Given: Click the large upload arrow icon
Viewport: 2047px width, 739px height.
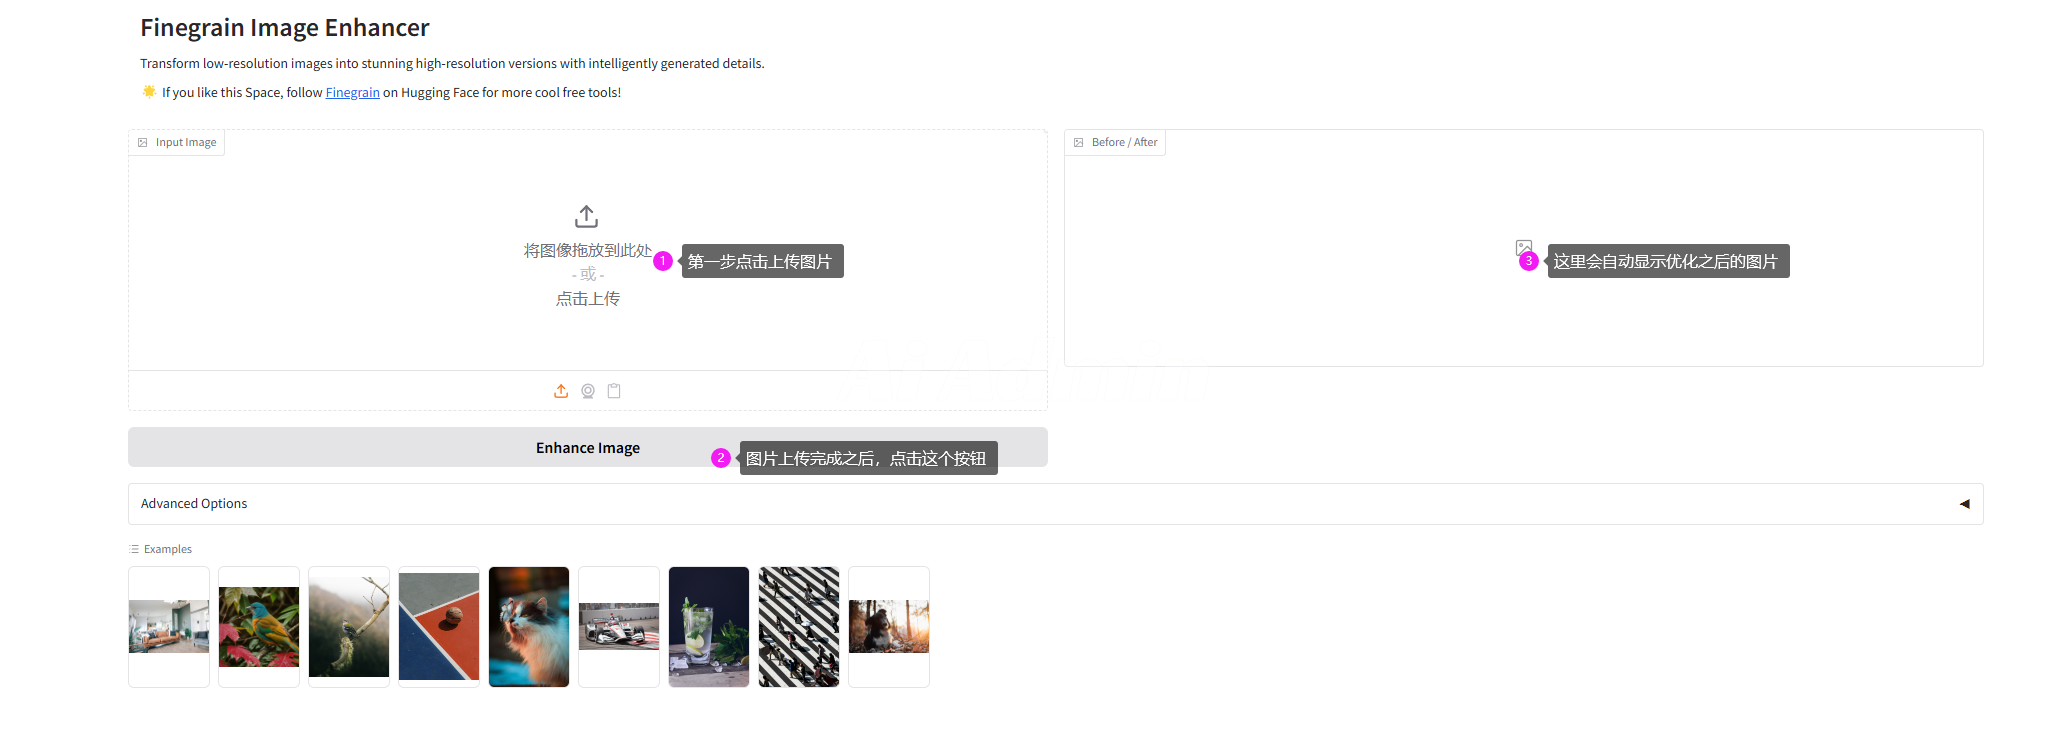Looking at the screenshot, I should (x=587, y=216).
